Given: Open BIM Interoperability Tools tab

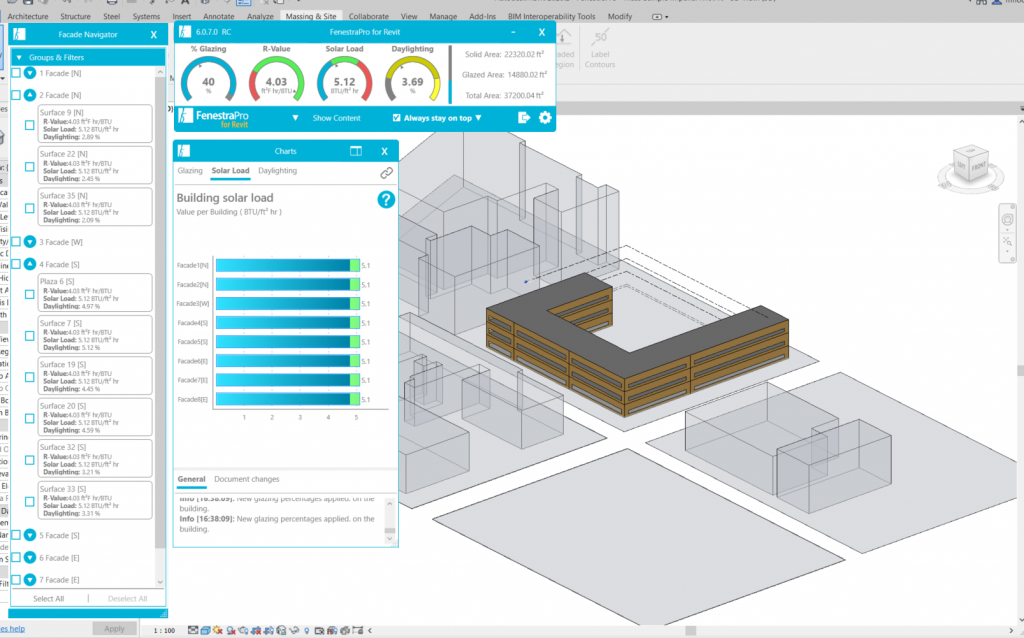Looking at the screenshot, I should [x=551, y=16].
